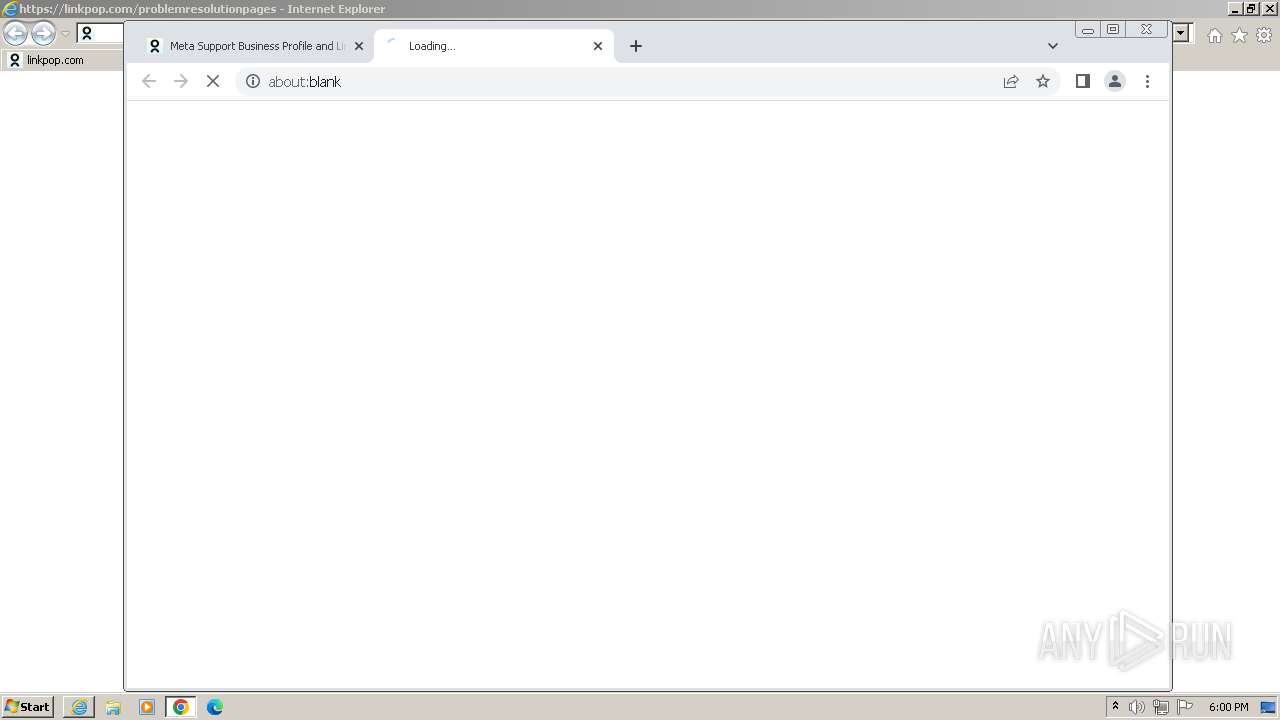Open Internet Explorer address dropdown arrow

(1182, 34)
